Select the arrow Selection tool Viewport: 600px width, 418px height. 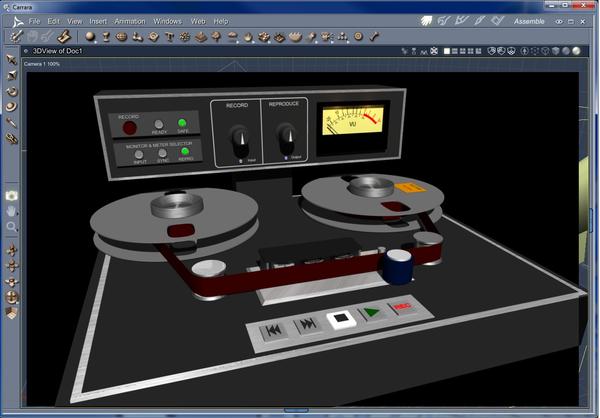(11, 59)
